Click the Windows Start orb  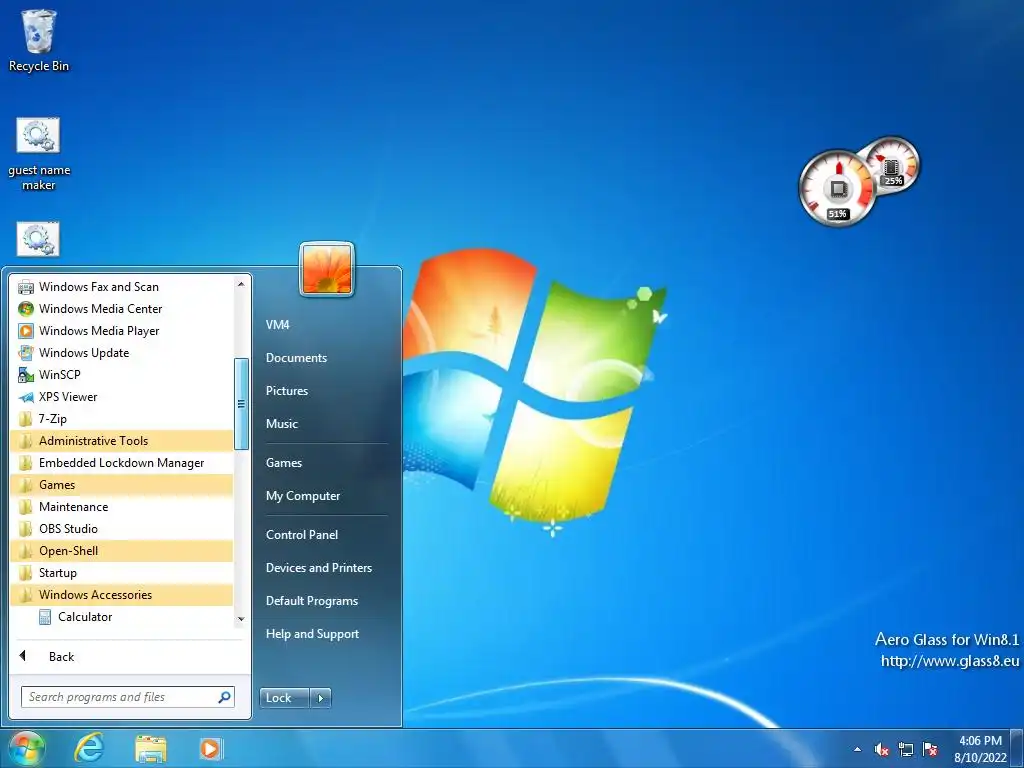click(27, 748)
